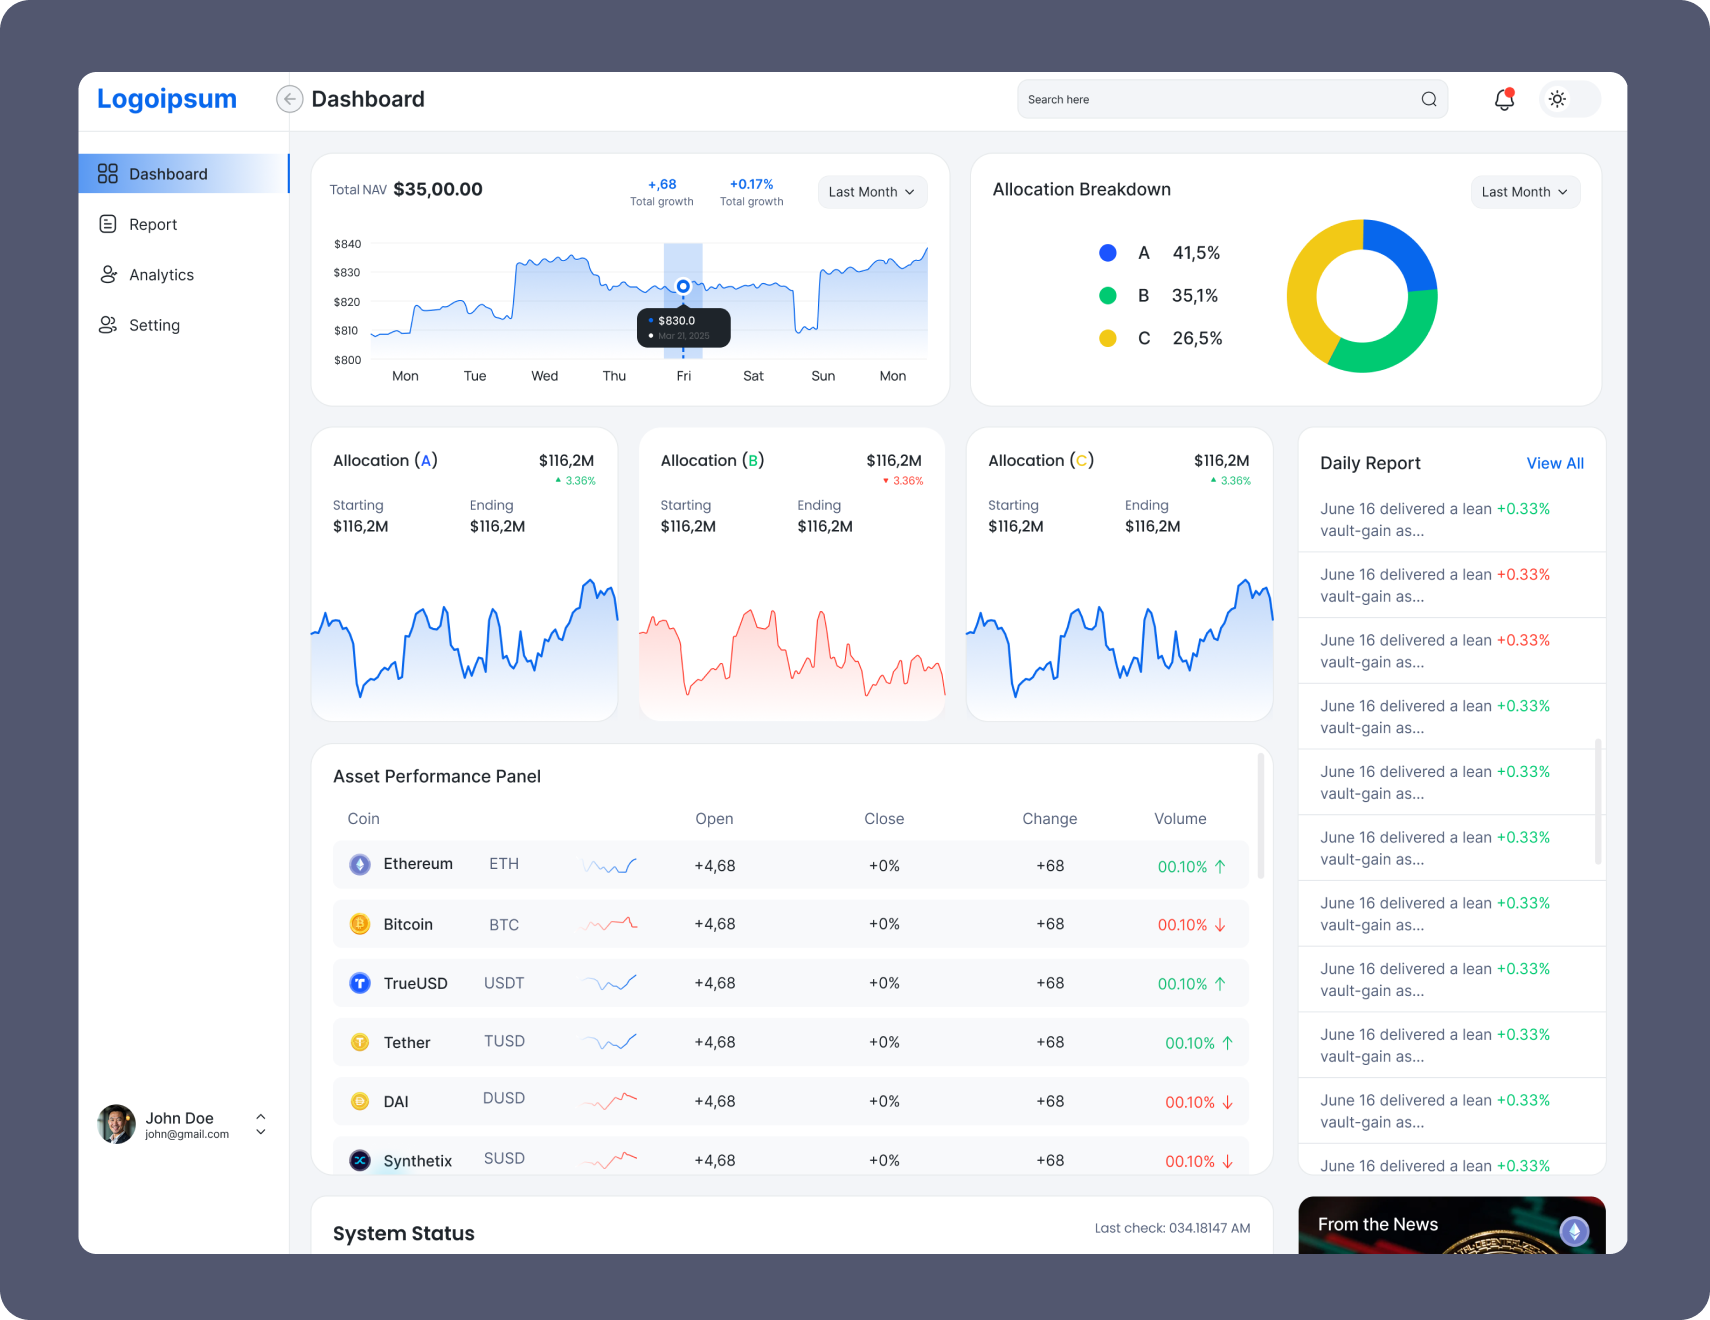The height and width of the screenshot is (1320, 1710).
Task: Click the Dashboard grid icon in sidebar
Action: (108, 174)
